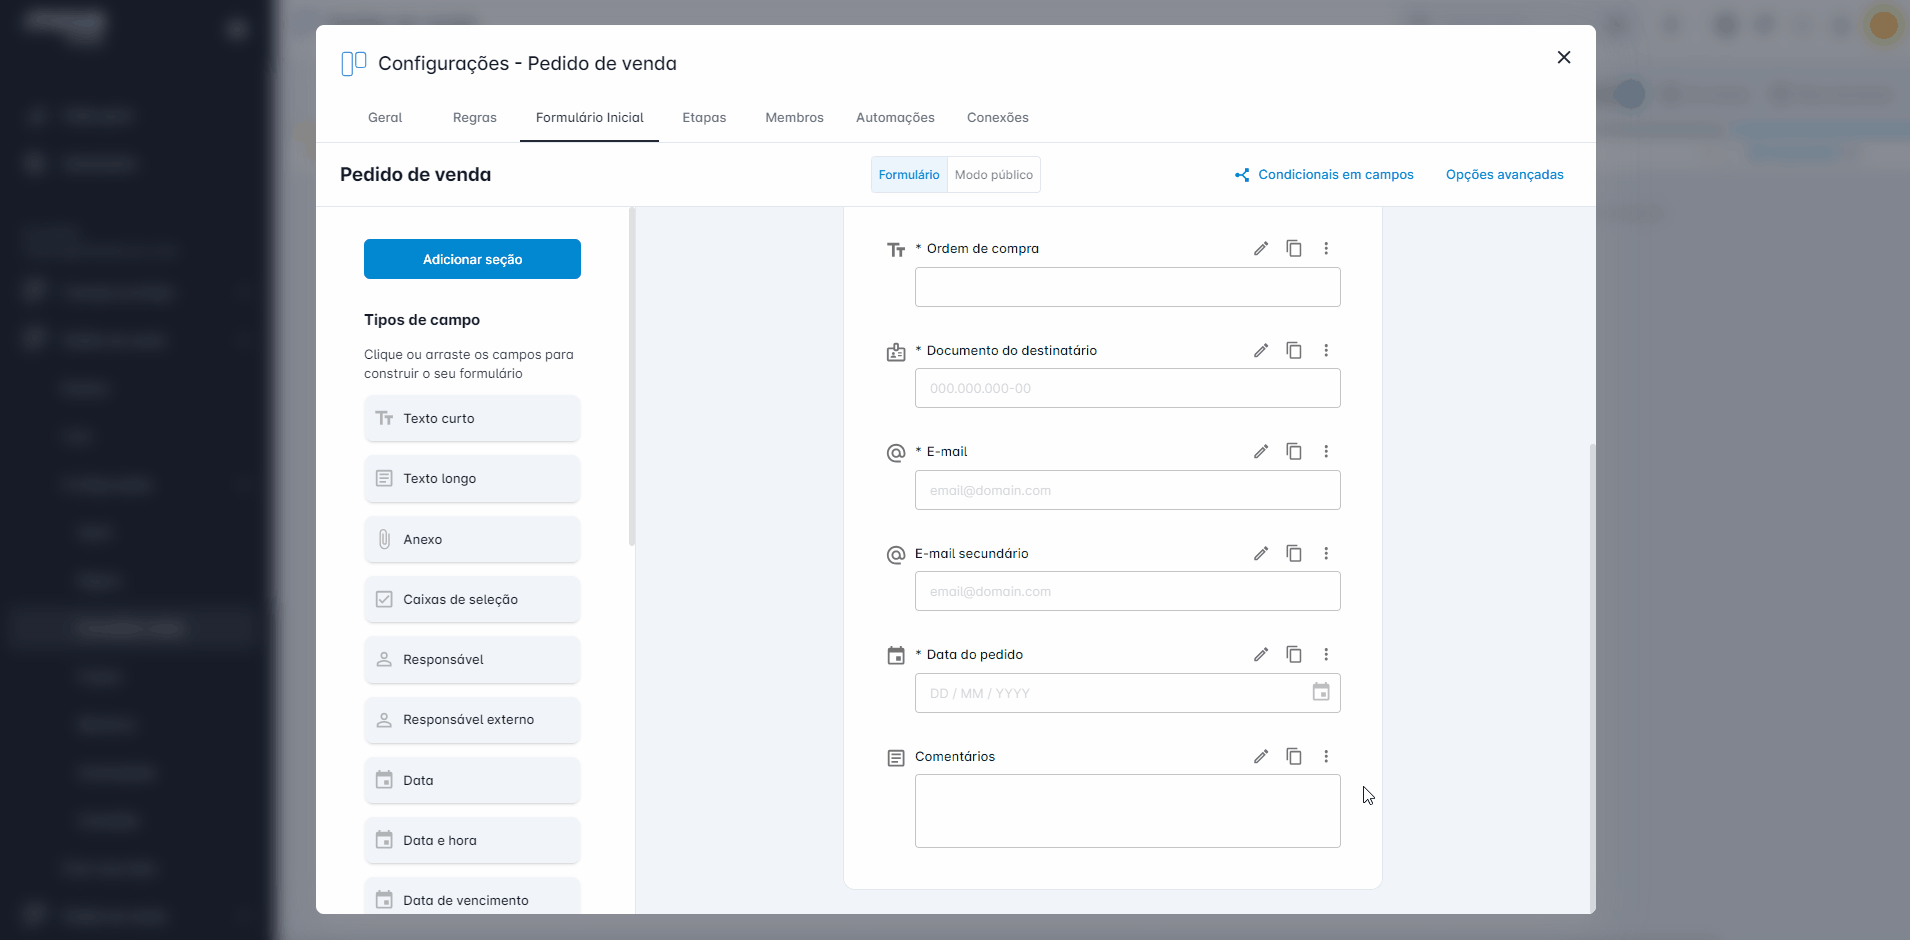Click Adicionar seção button
Image resolution: width=1910 pixels, height=940 pixels.
click(x=472, y=259)
